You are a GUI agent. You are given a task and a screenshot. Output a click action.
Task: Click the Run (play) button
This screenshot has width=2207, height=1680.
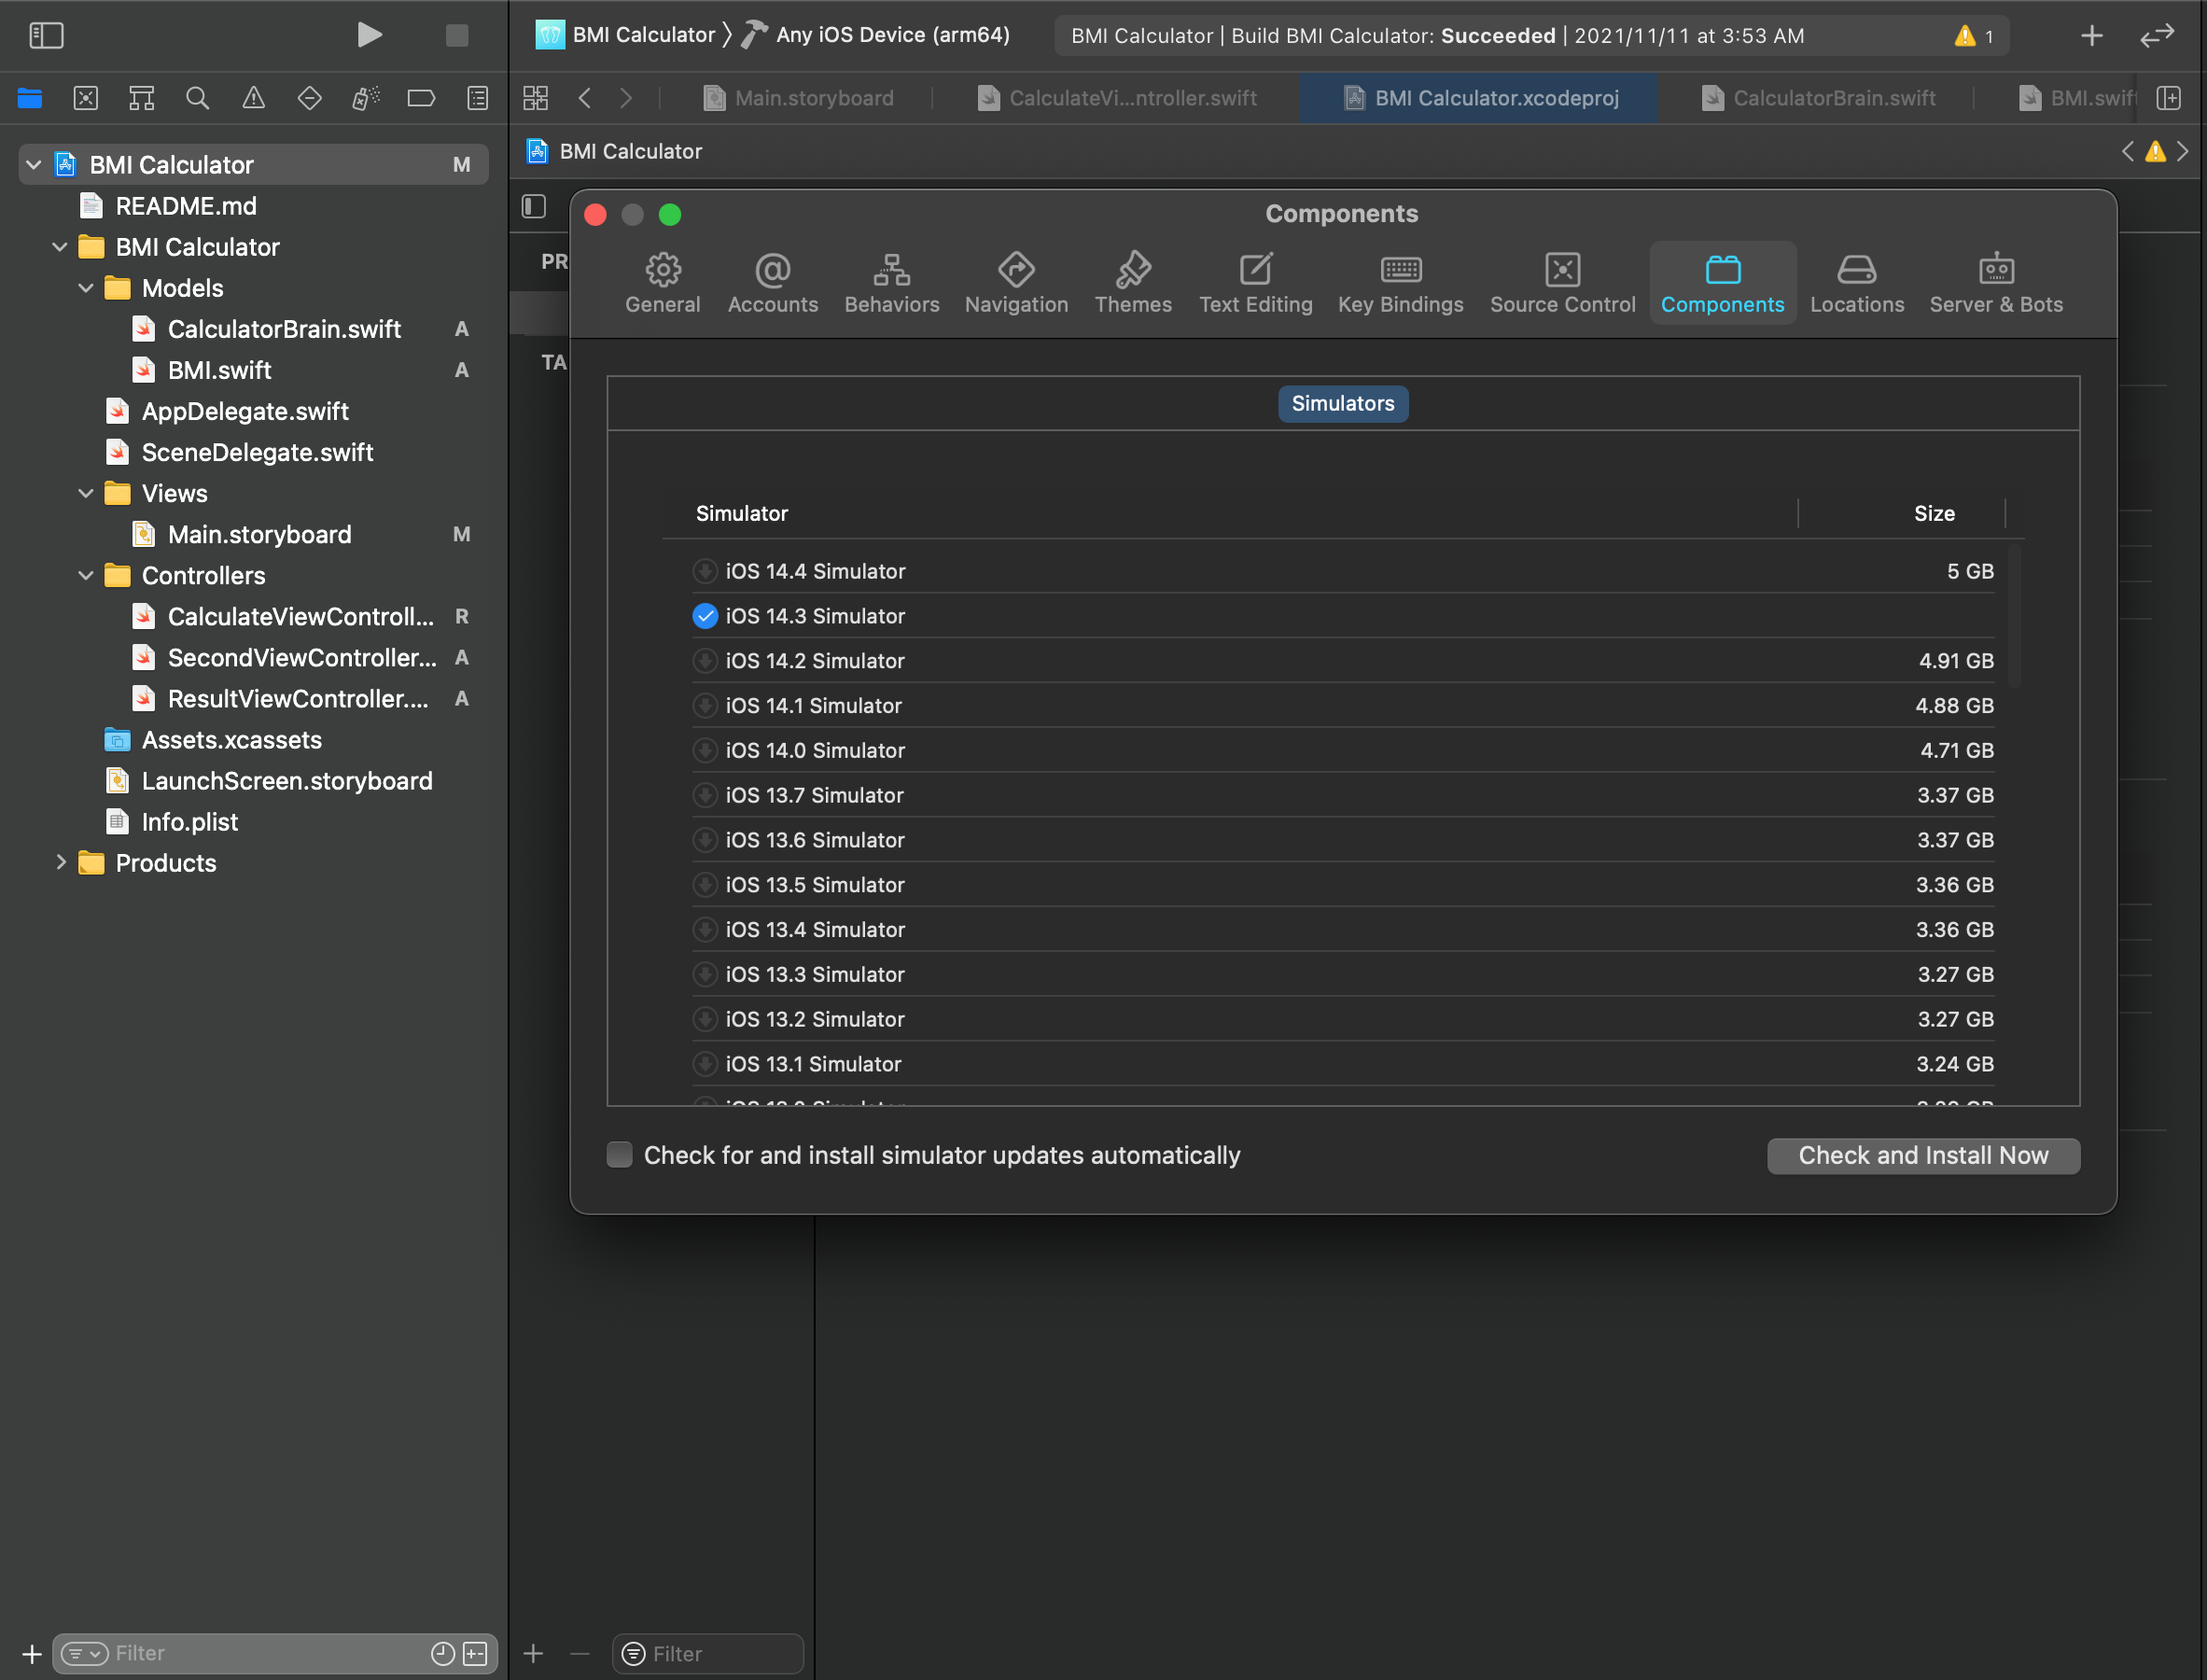369,35
